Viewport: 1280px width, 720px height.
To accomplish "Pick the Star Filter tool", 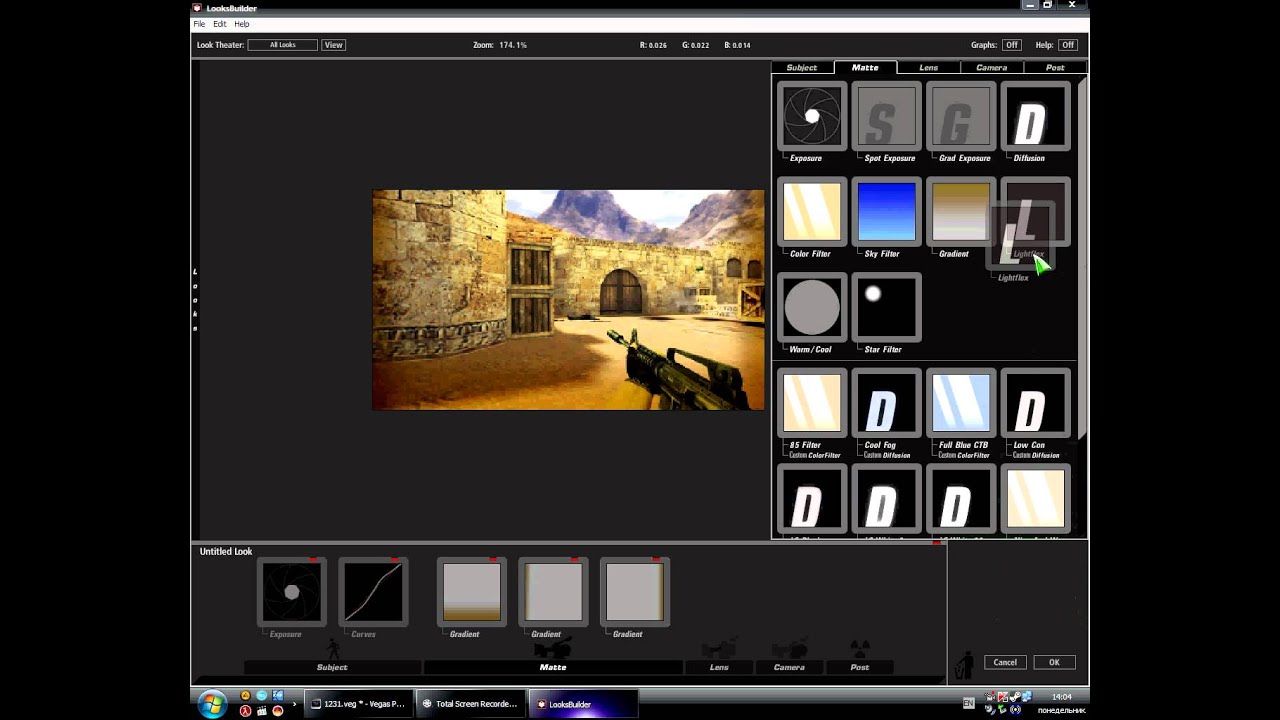I will point(886,308).
